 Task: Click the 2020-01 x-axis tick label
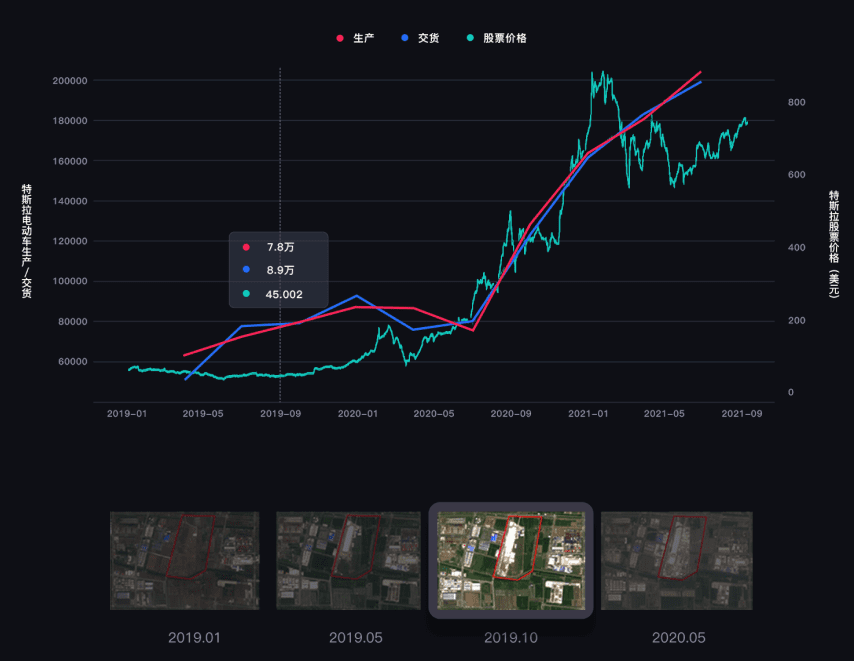357,413
